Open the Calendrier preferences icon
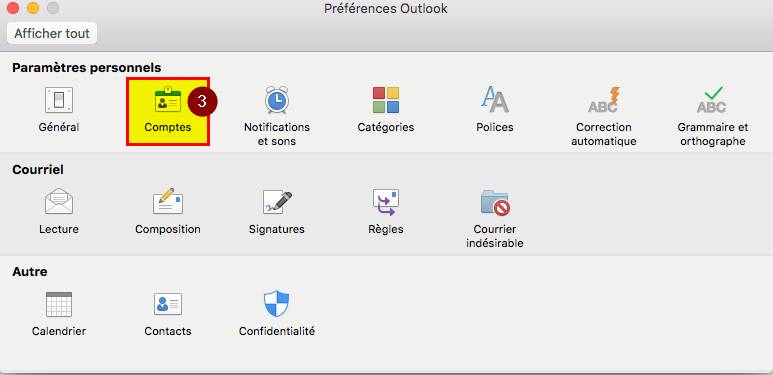 point(59,304)
